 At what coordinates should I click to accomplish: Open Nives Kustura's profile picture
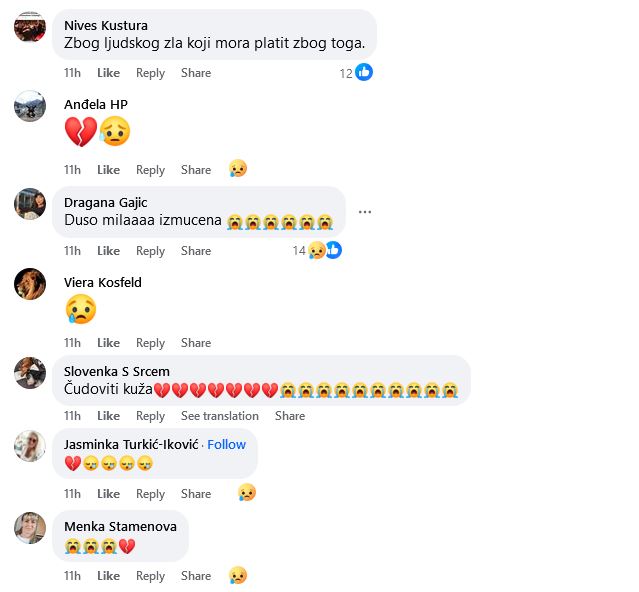(x=30, y=27)
